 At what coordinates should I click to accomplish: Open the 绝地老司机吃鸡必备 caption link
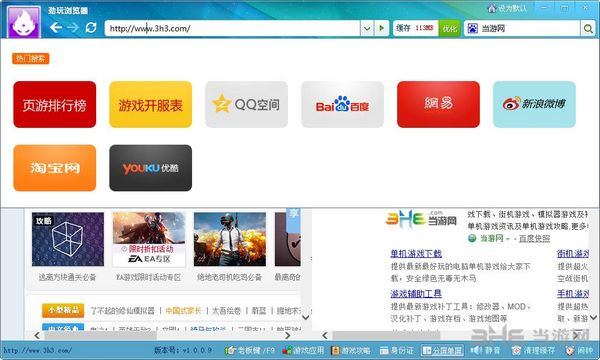[x=229, y=277]
